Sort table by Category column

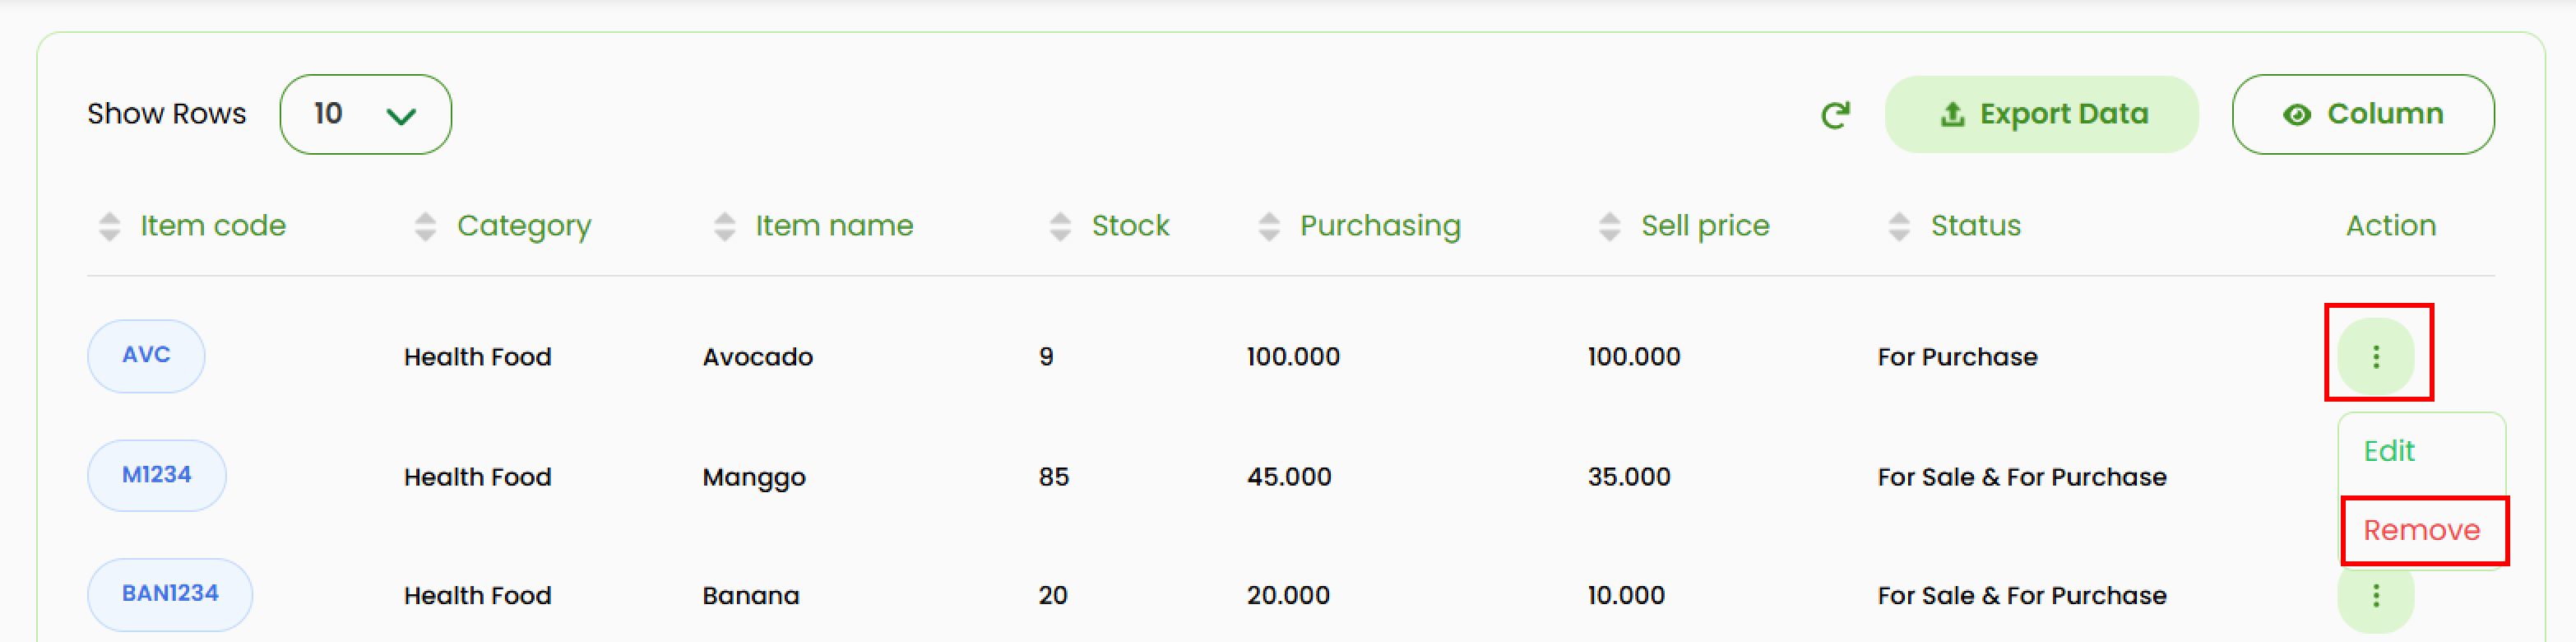pos(425,226)
